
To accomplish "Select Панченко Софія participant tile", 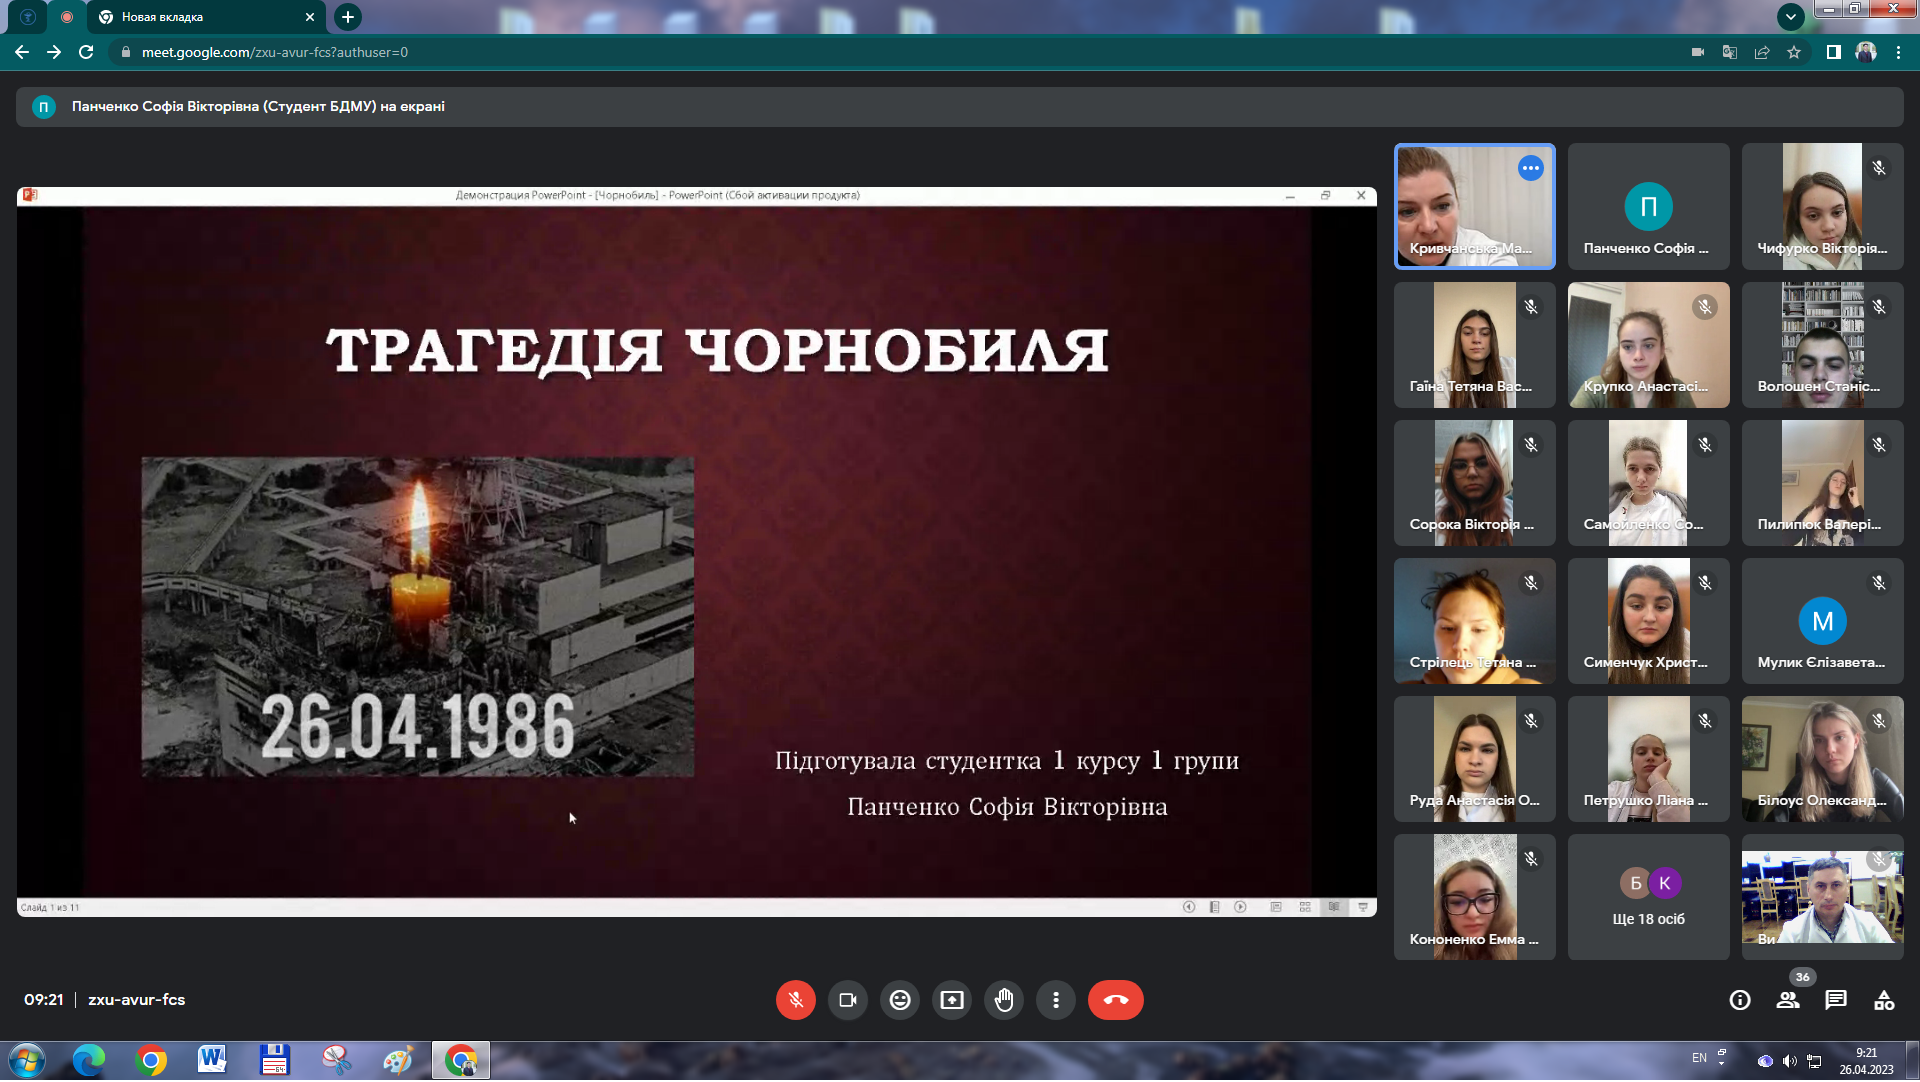I will click(1648, 207).
